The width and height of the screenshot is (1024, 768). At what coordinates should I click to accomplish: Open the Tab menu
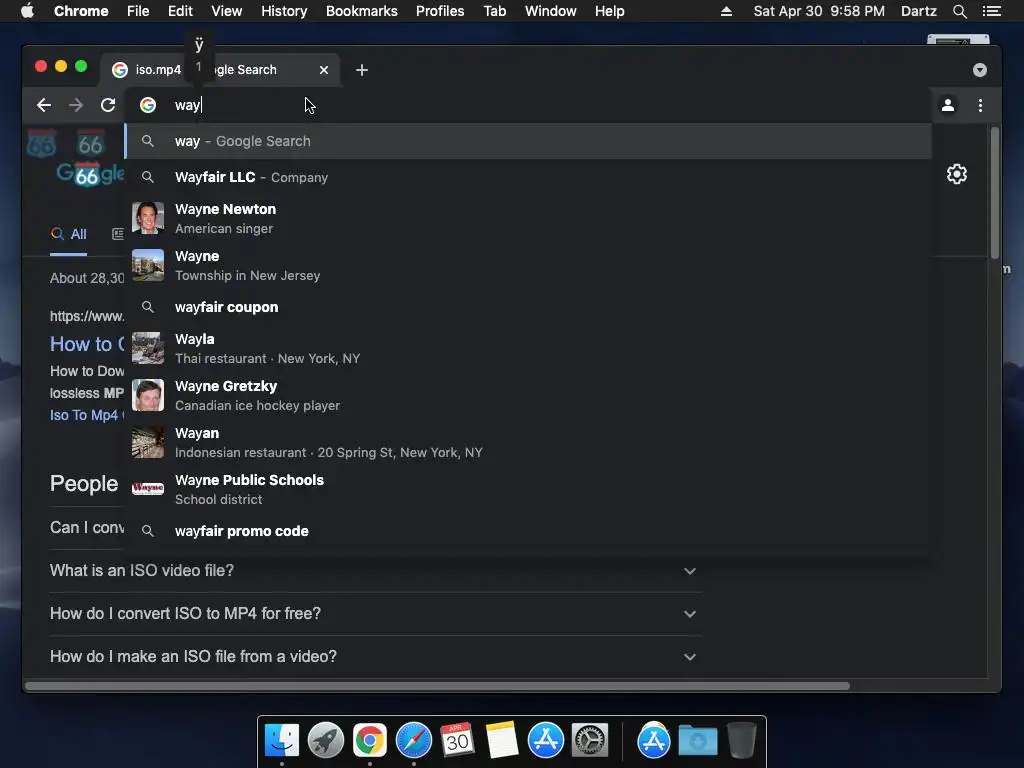coord(494,11)
